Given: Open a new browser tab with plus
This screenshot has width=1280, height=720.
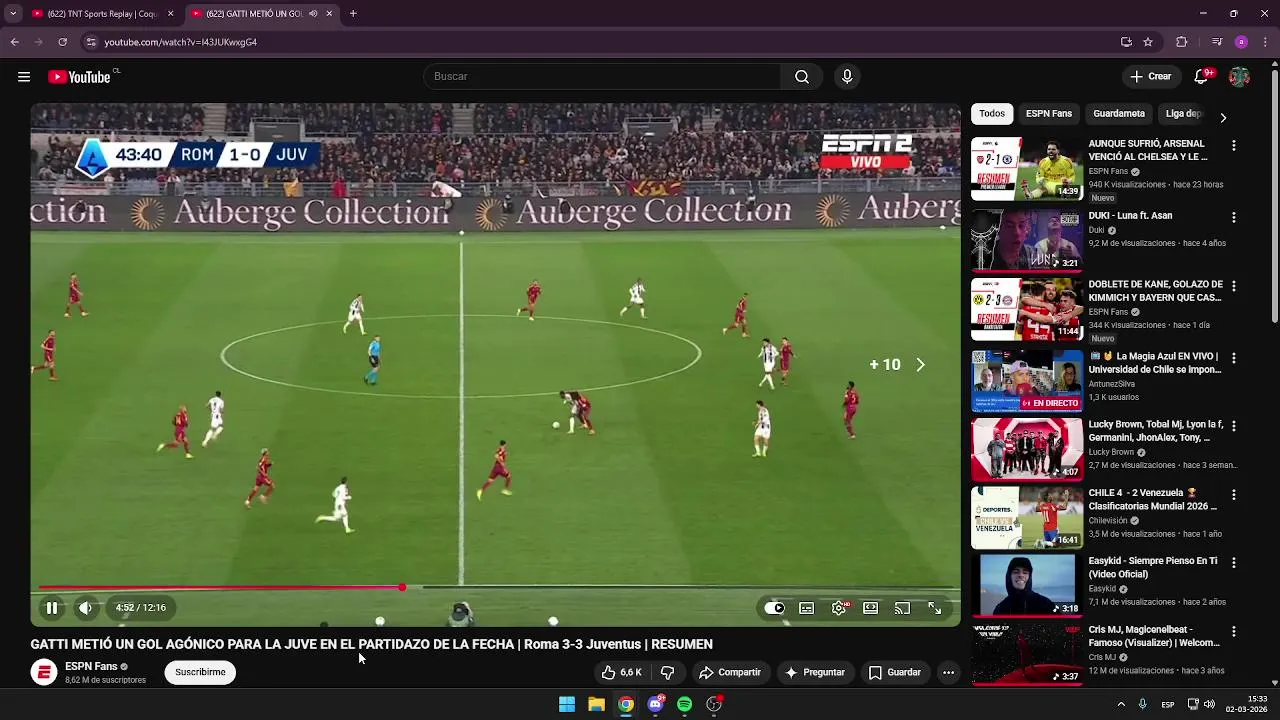Looking at the screenshot, I should pos(353,14).
